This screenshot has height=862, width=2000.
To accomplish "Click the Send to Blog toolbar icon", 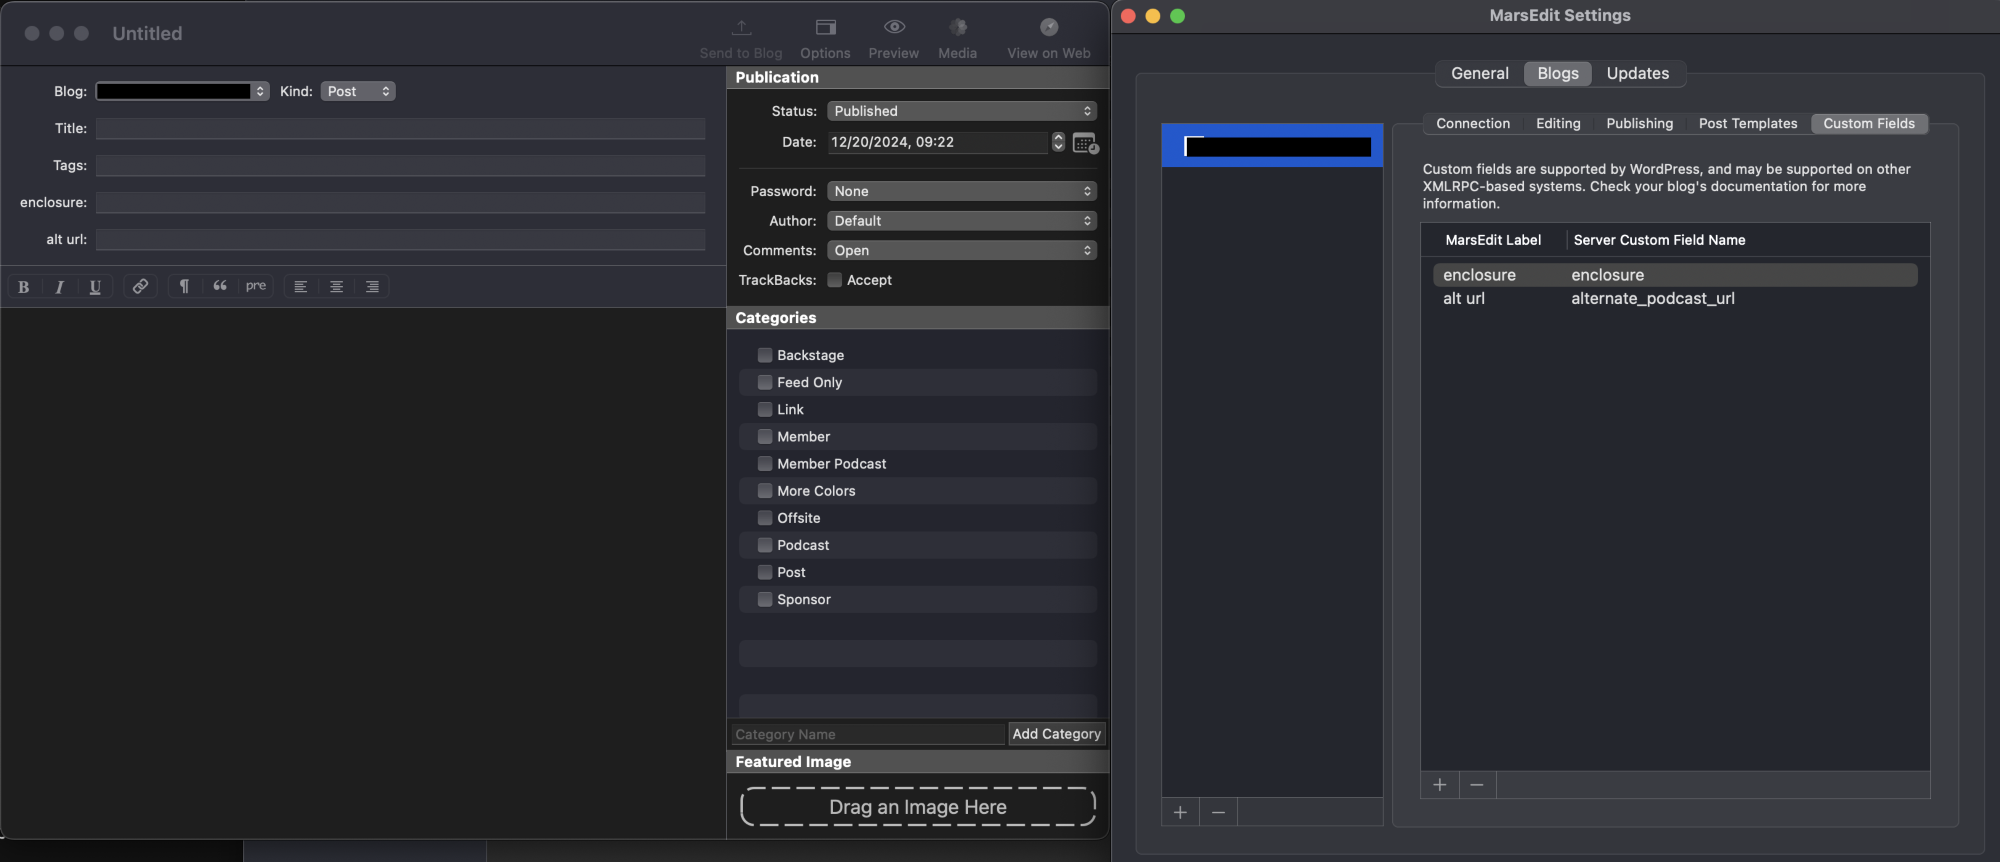I will click(x=741, y=27).
